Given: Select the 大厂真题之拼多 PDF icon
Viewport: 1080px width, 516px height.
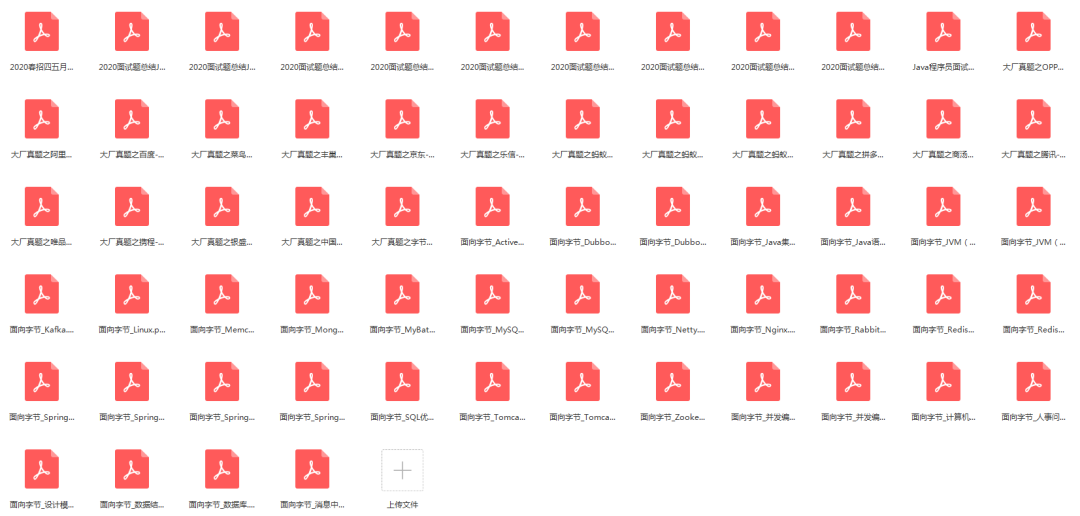Looking at the screenshot, I should 853,119.
